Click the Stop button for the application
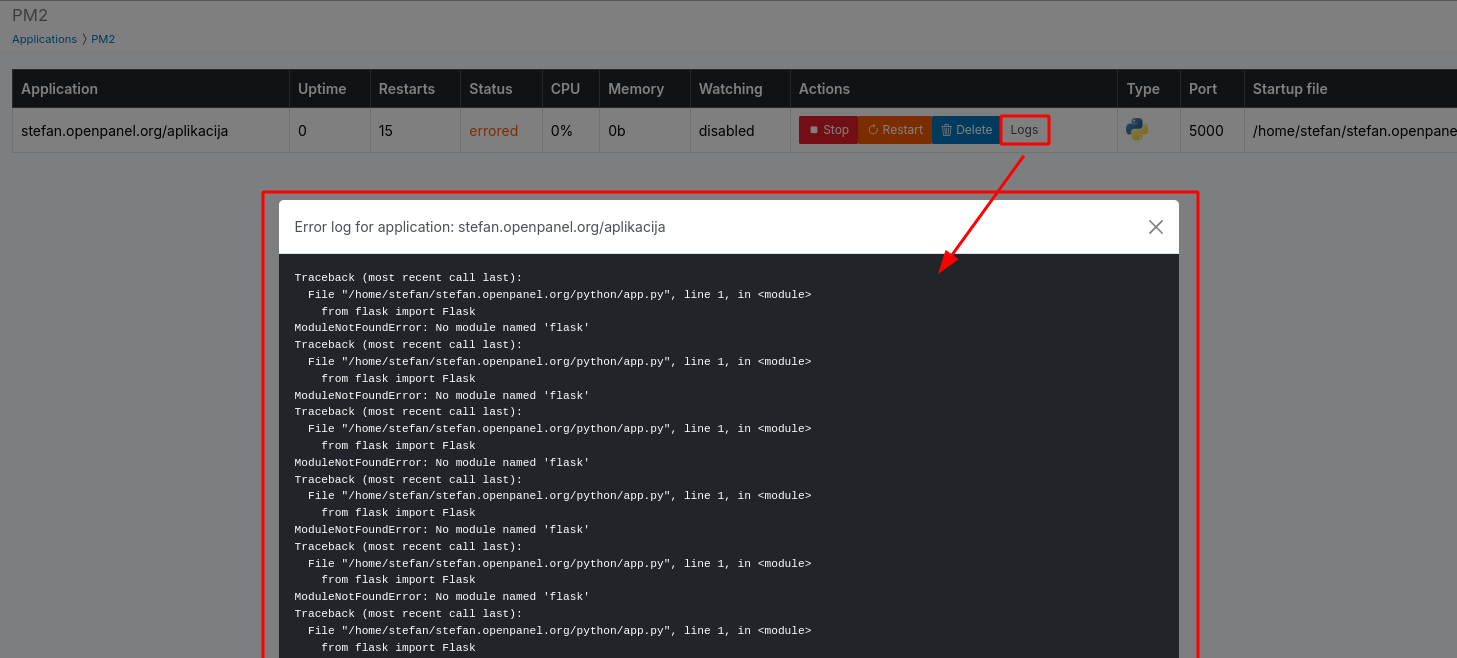Image resolution: width=1457 pixels, height=658 pixels. click(x=828, y=130)
